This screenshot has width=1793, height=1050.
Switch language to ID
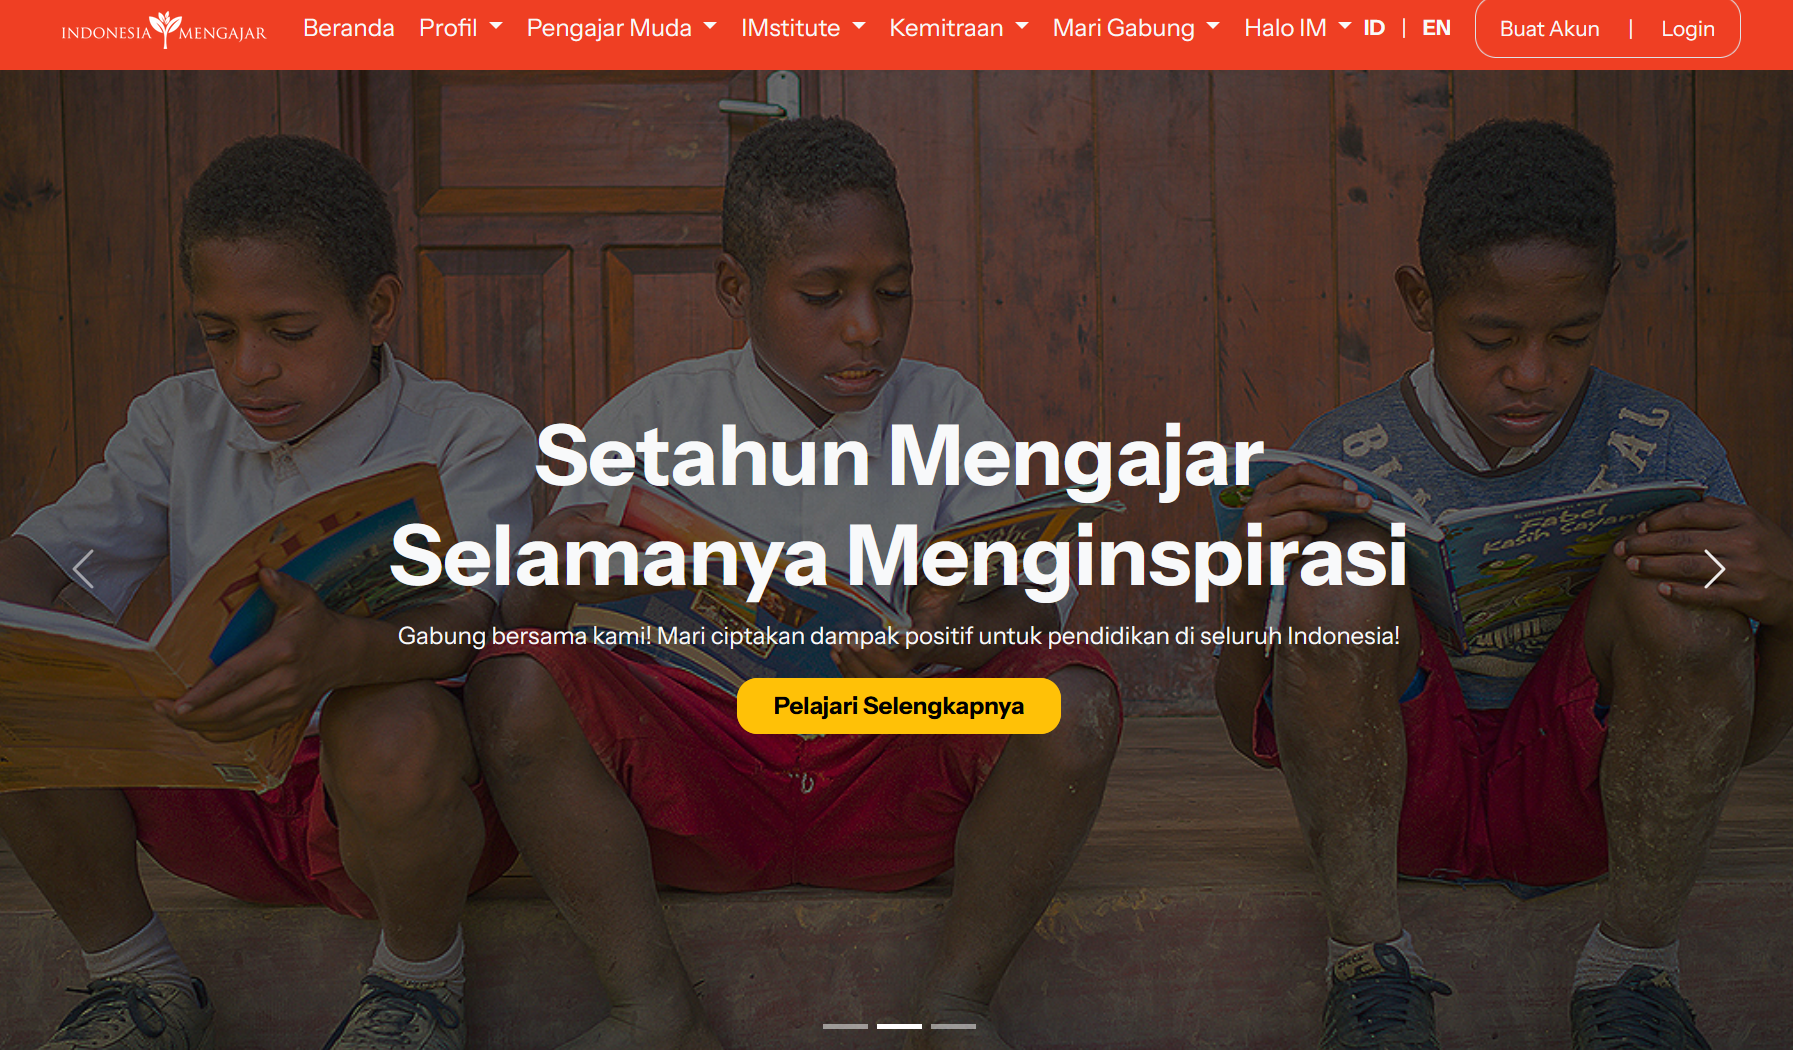[1374, 28]
